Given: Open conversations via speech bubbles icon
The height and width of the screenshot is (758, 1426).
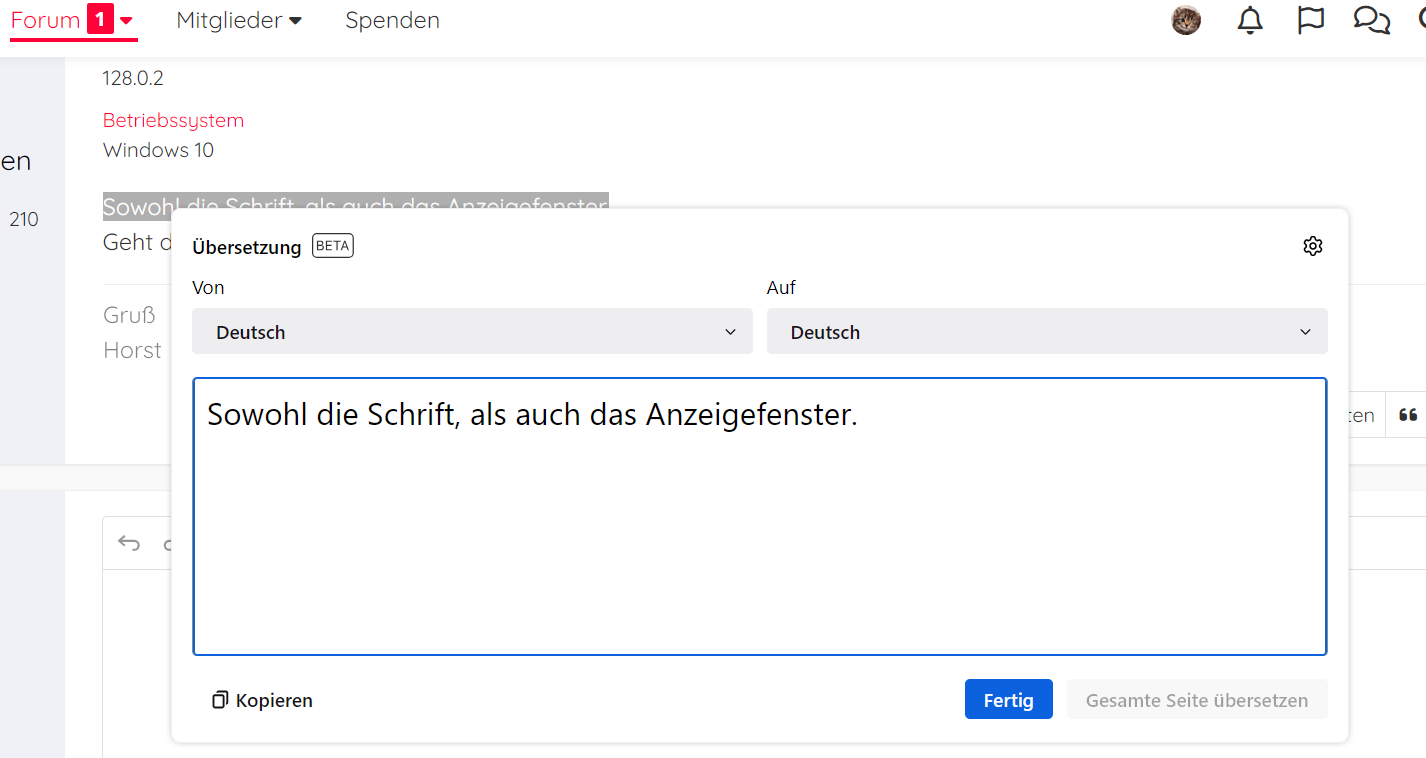Looking at the screenshot, I should 1371,20.
